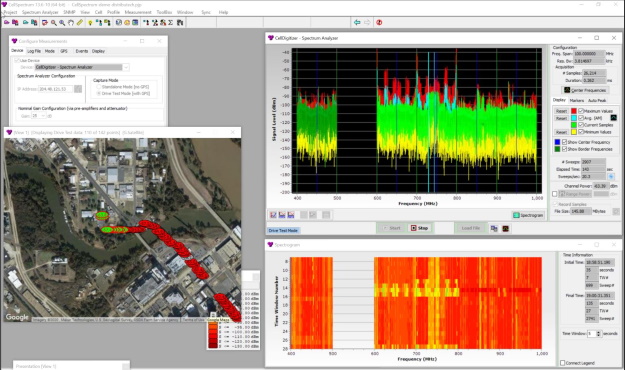Screen dimensions: 625x370
Task: Click the first chart icon below spectrum plot
Action: (273, 215)
